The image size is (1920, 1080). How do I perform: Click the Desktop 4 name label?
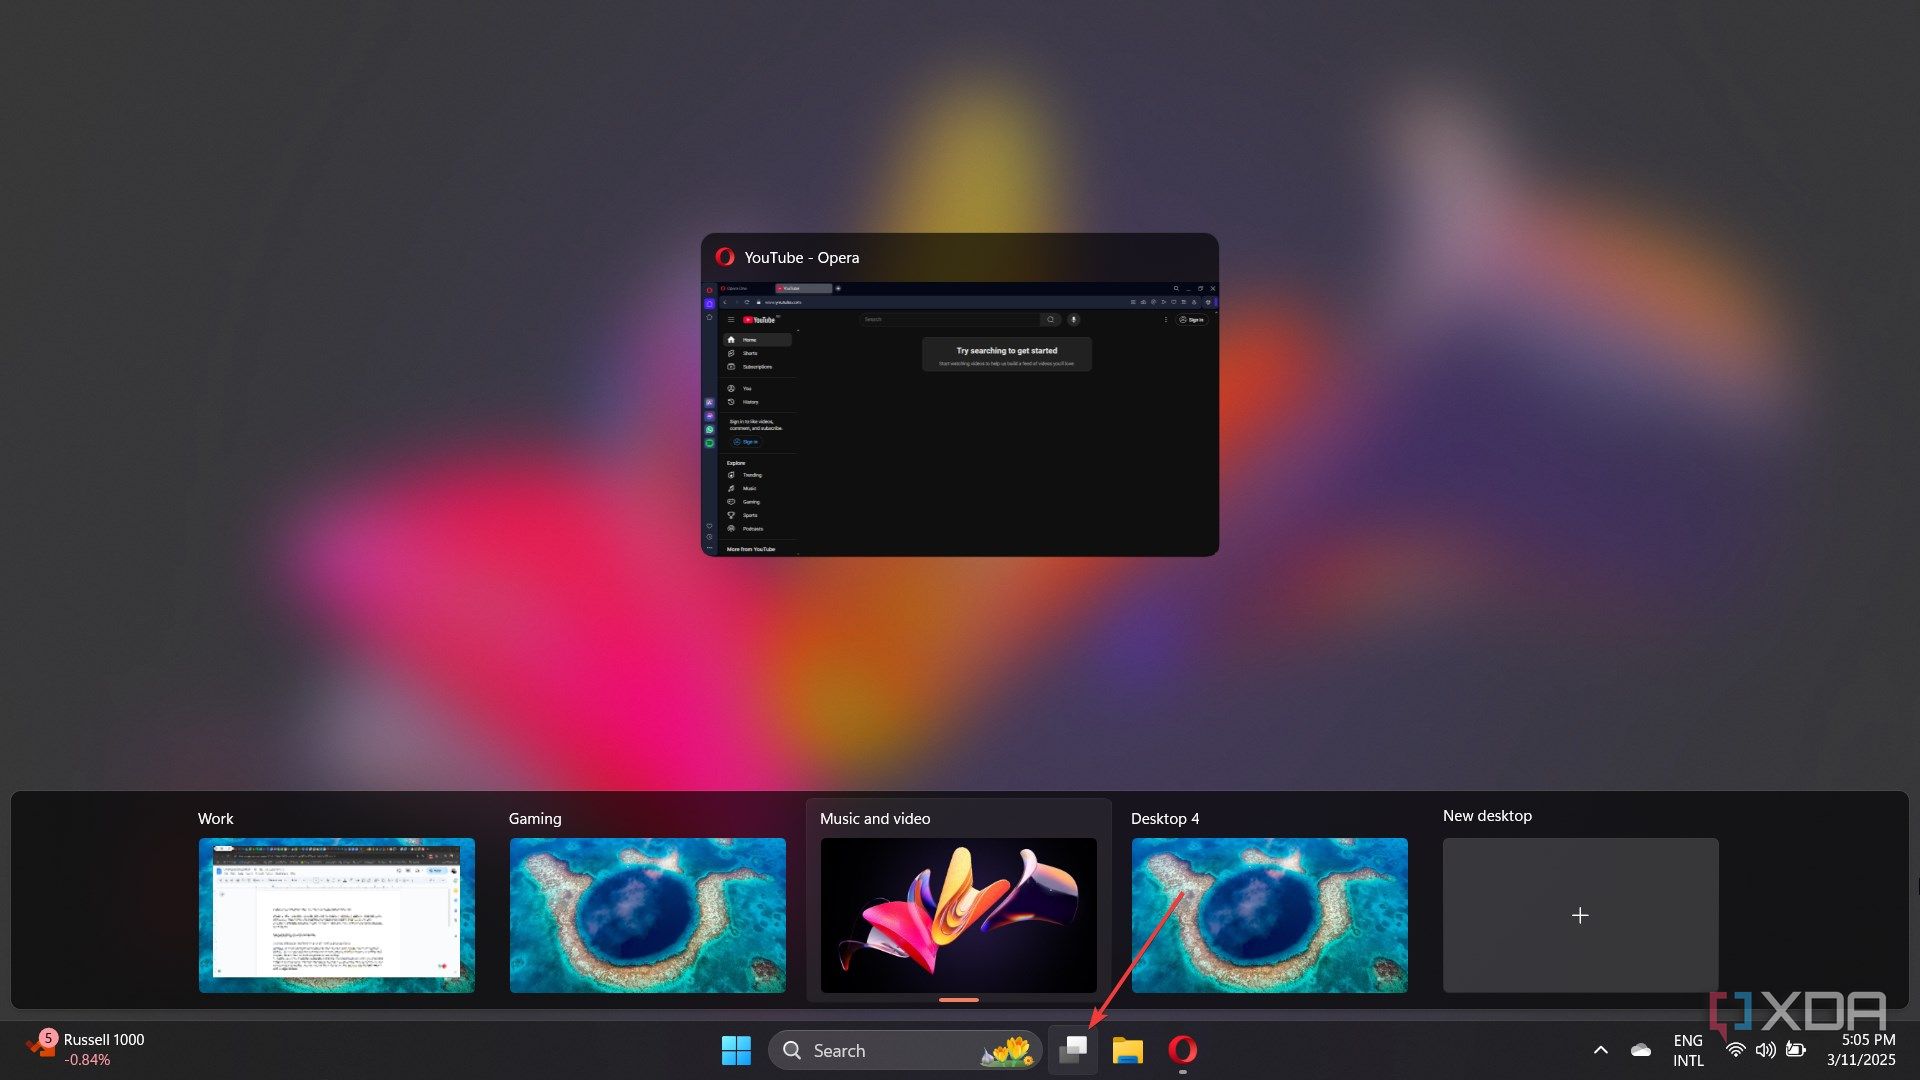(x=1165, y=818)
